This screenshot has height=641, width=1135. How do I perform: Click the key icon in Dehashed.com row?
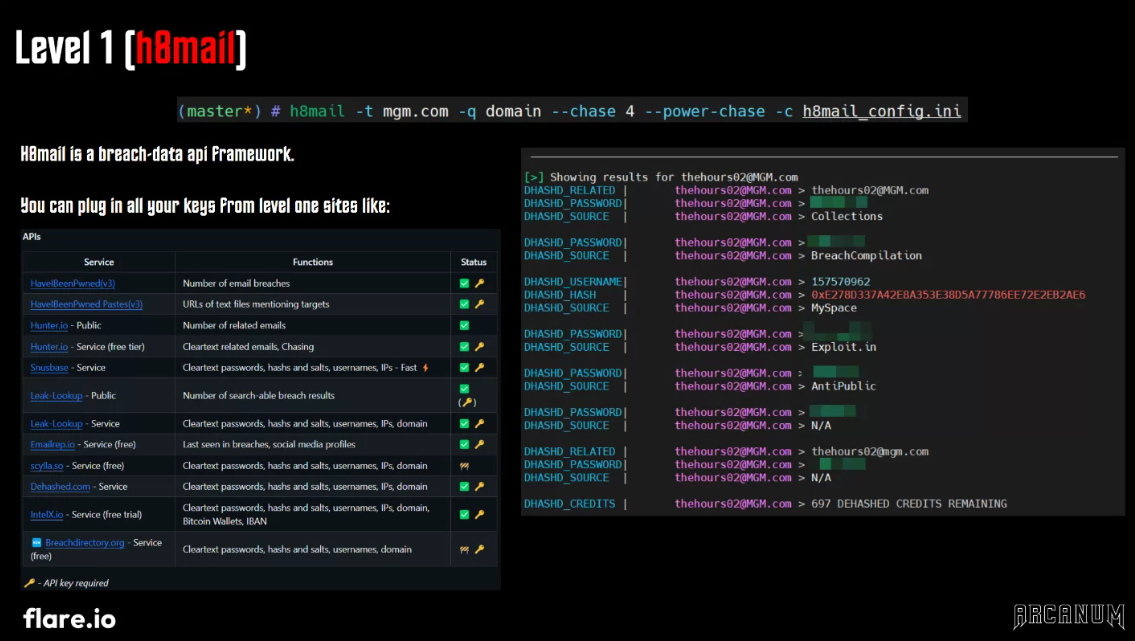point(479,487)
